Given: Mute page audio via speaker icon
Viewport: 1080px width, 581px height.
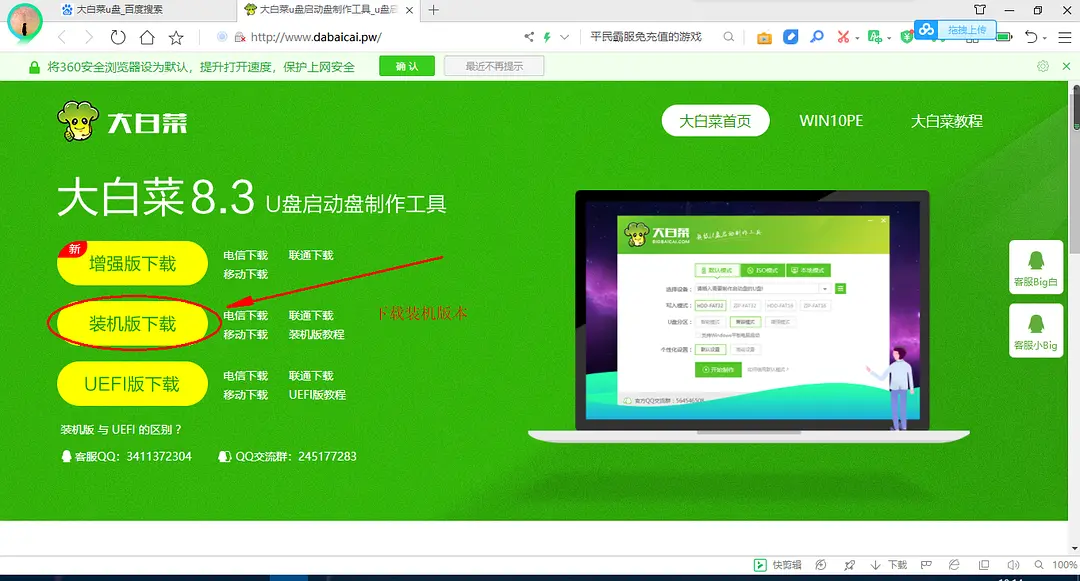Looking at the screenshot, I should coord(1012,565).
